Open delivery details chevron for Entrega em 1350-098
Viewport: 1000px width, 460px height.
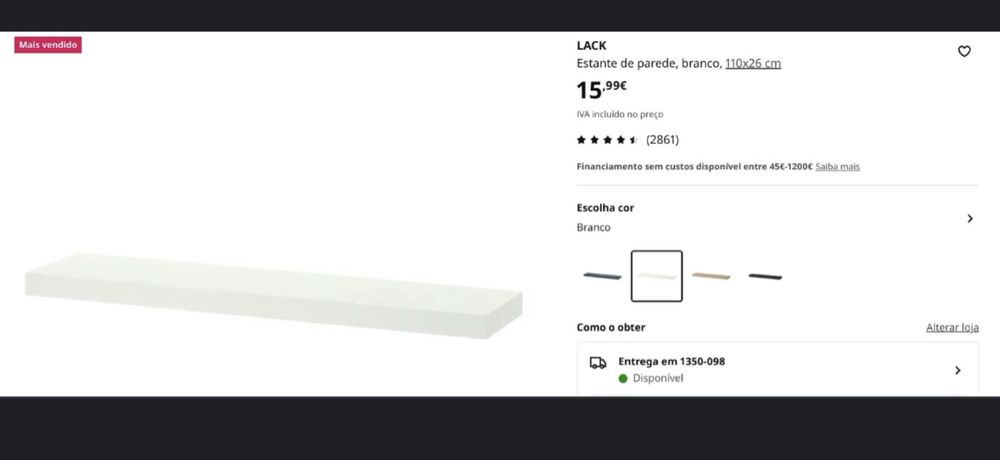tap(957, 370)
